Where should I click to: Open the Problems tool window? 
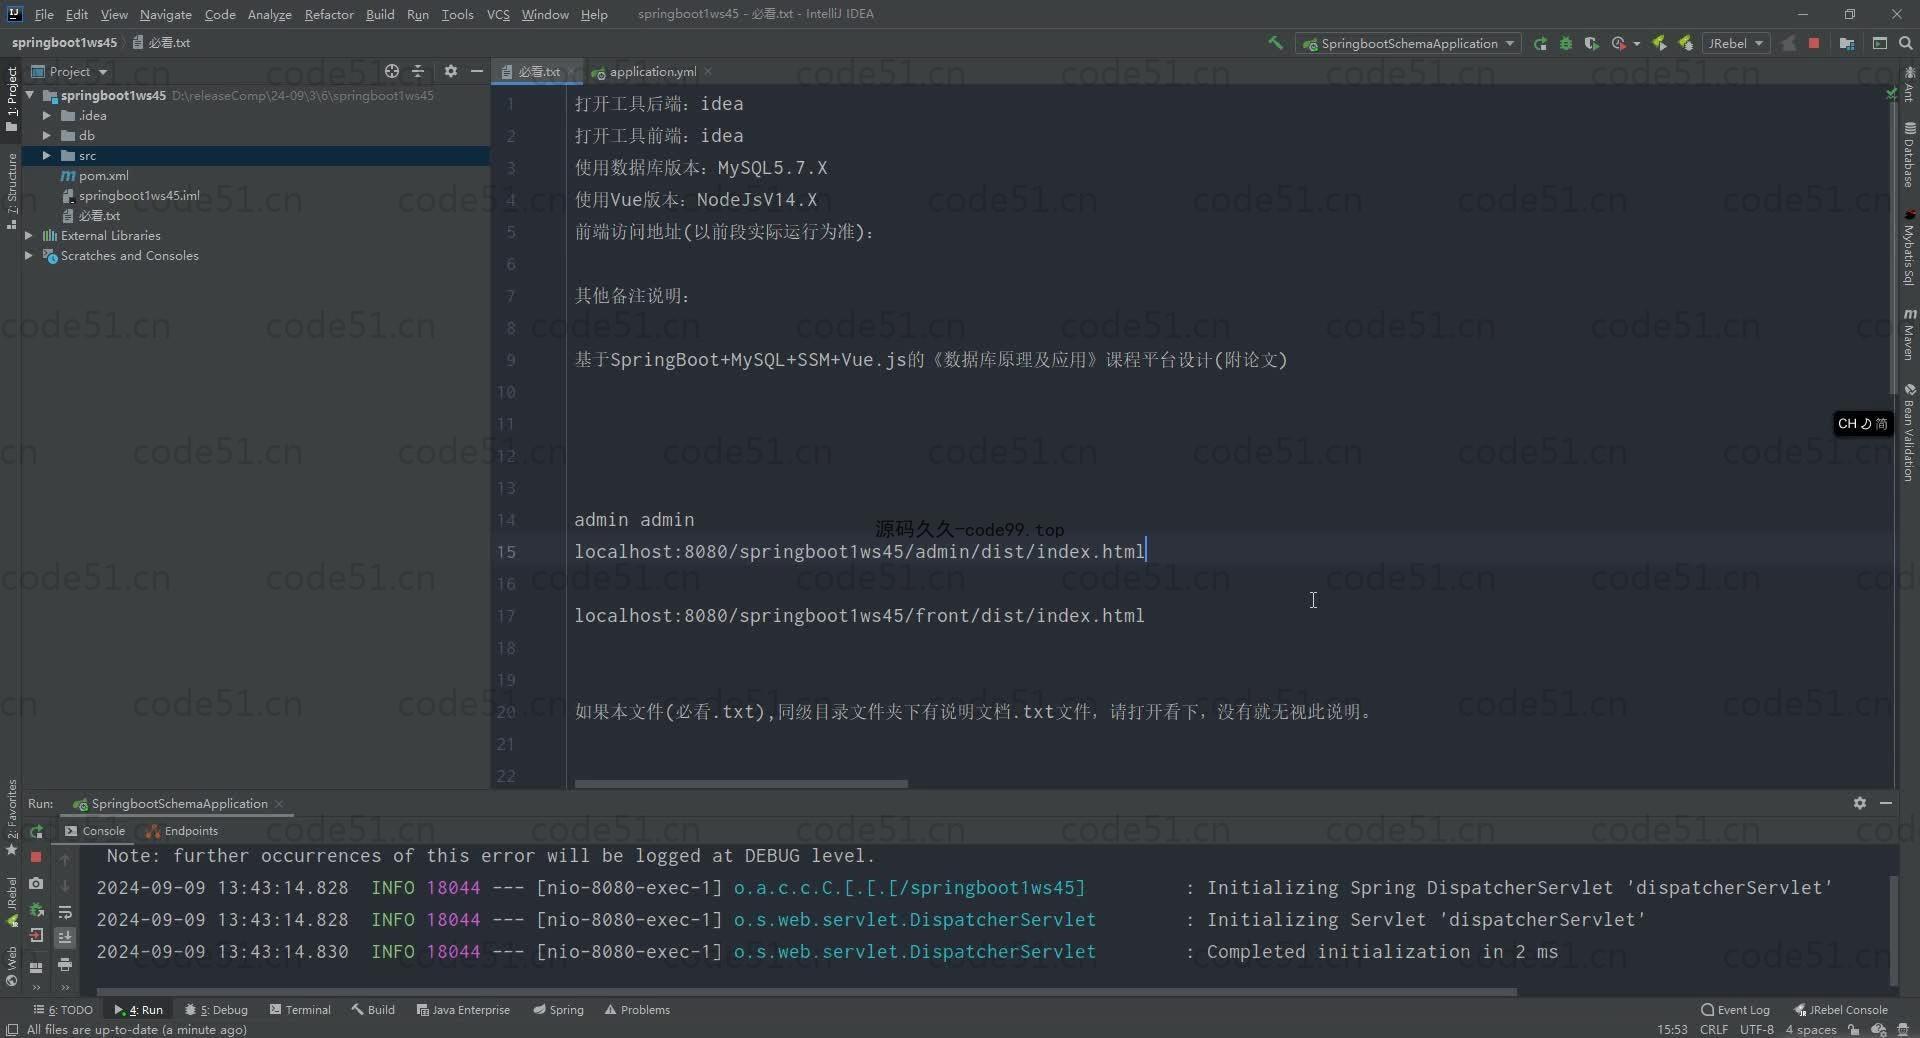(x=637, y=1010)
